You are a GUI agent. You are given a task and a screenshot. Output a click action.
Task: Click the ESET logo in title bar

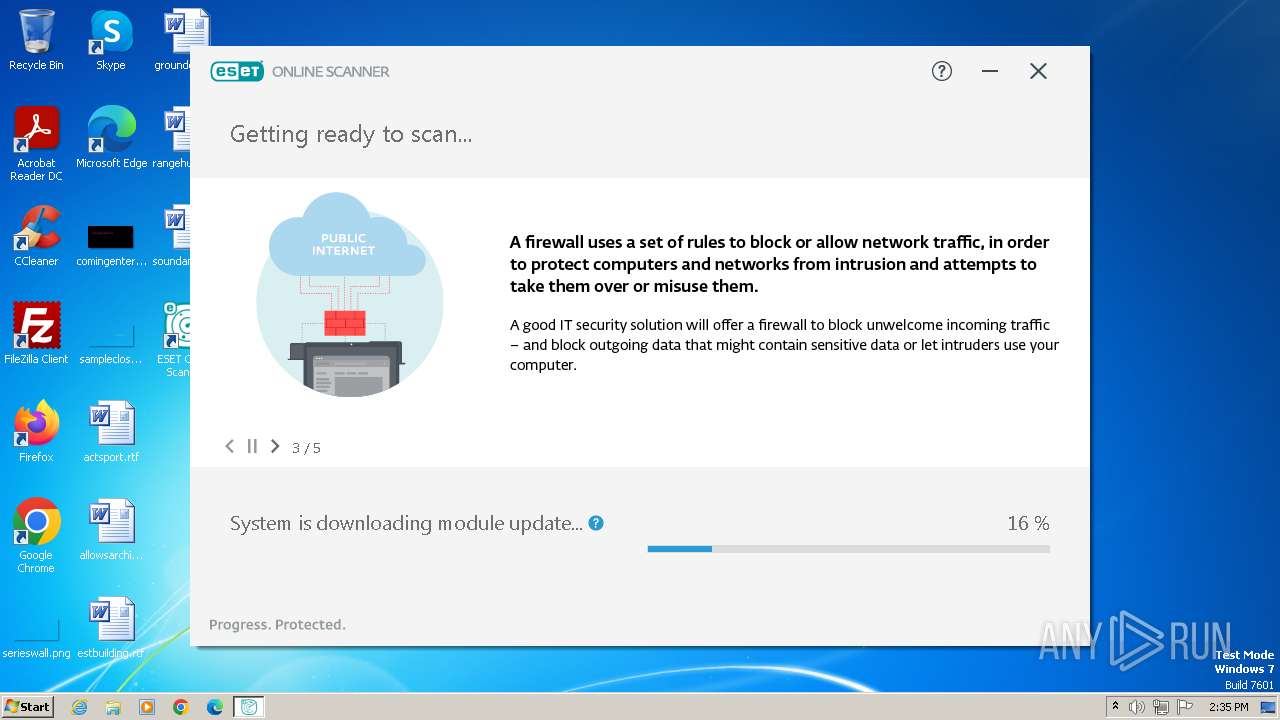[x=237, y=71]
